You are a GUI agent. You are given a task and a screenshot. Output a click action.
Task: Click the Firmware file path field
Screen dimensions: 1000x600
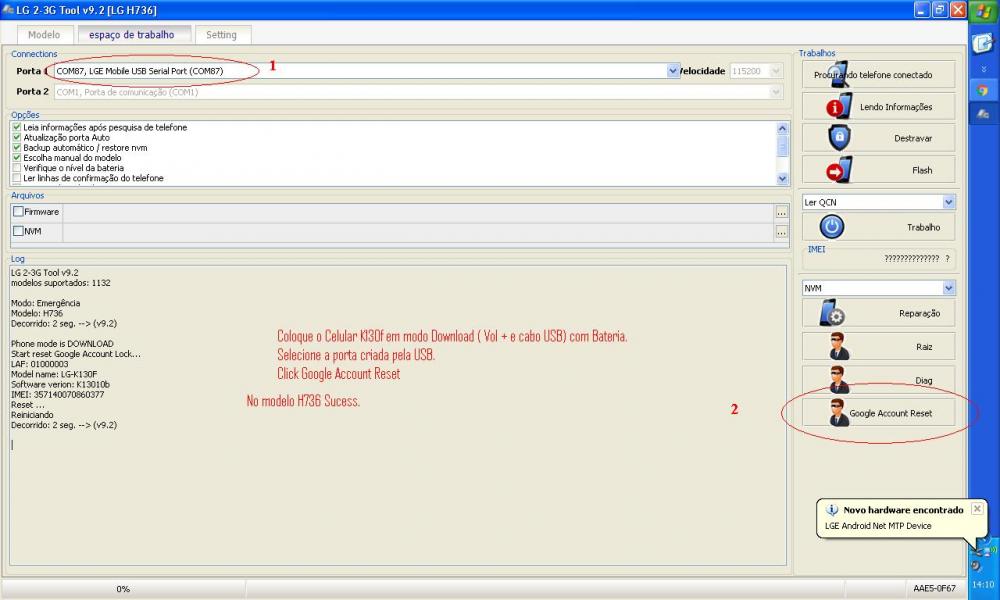pyautogui.click(x=418, y=212)
